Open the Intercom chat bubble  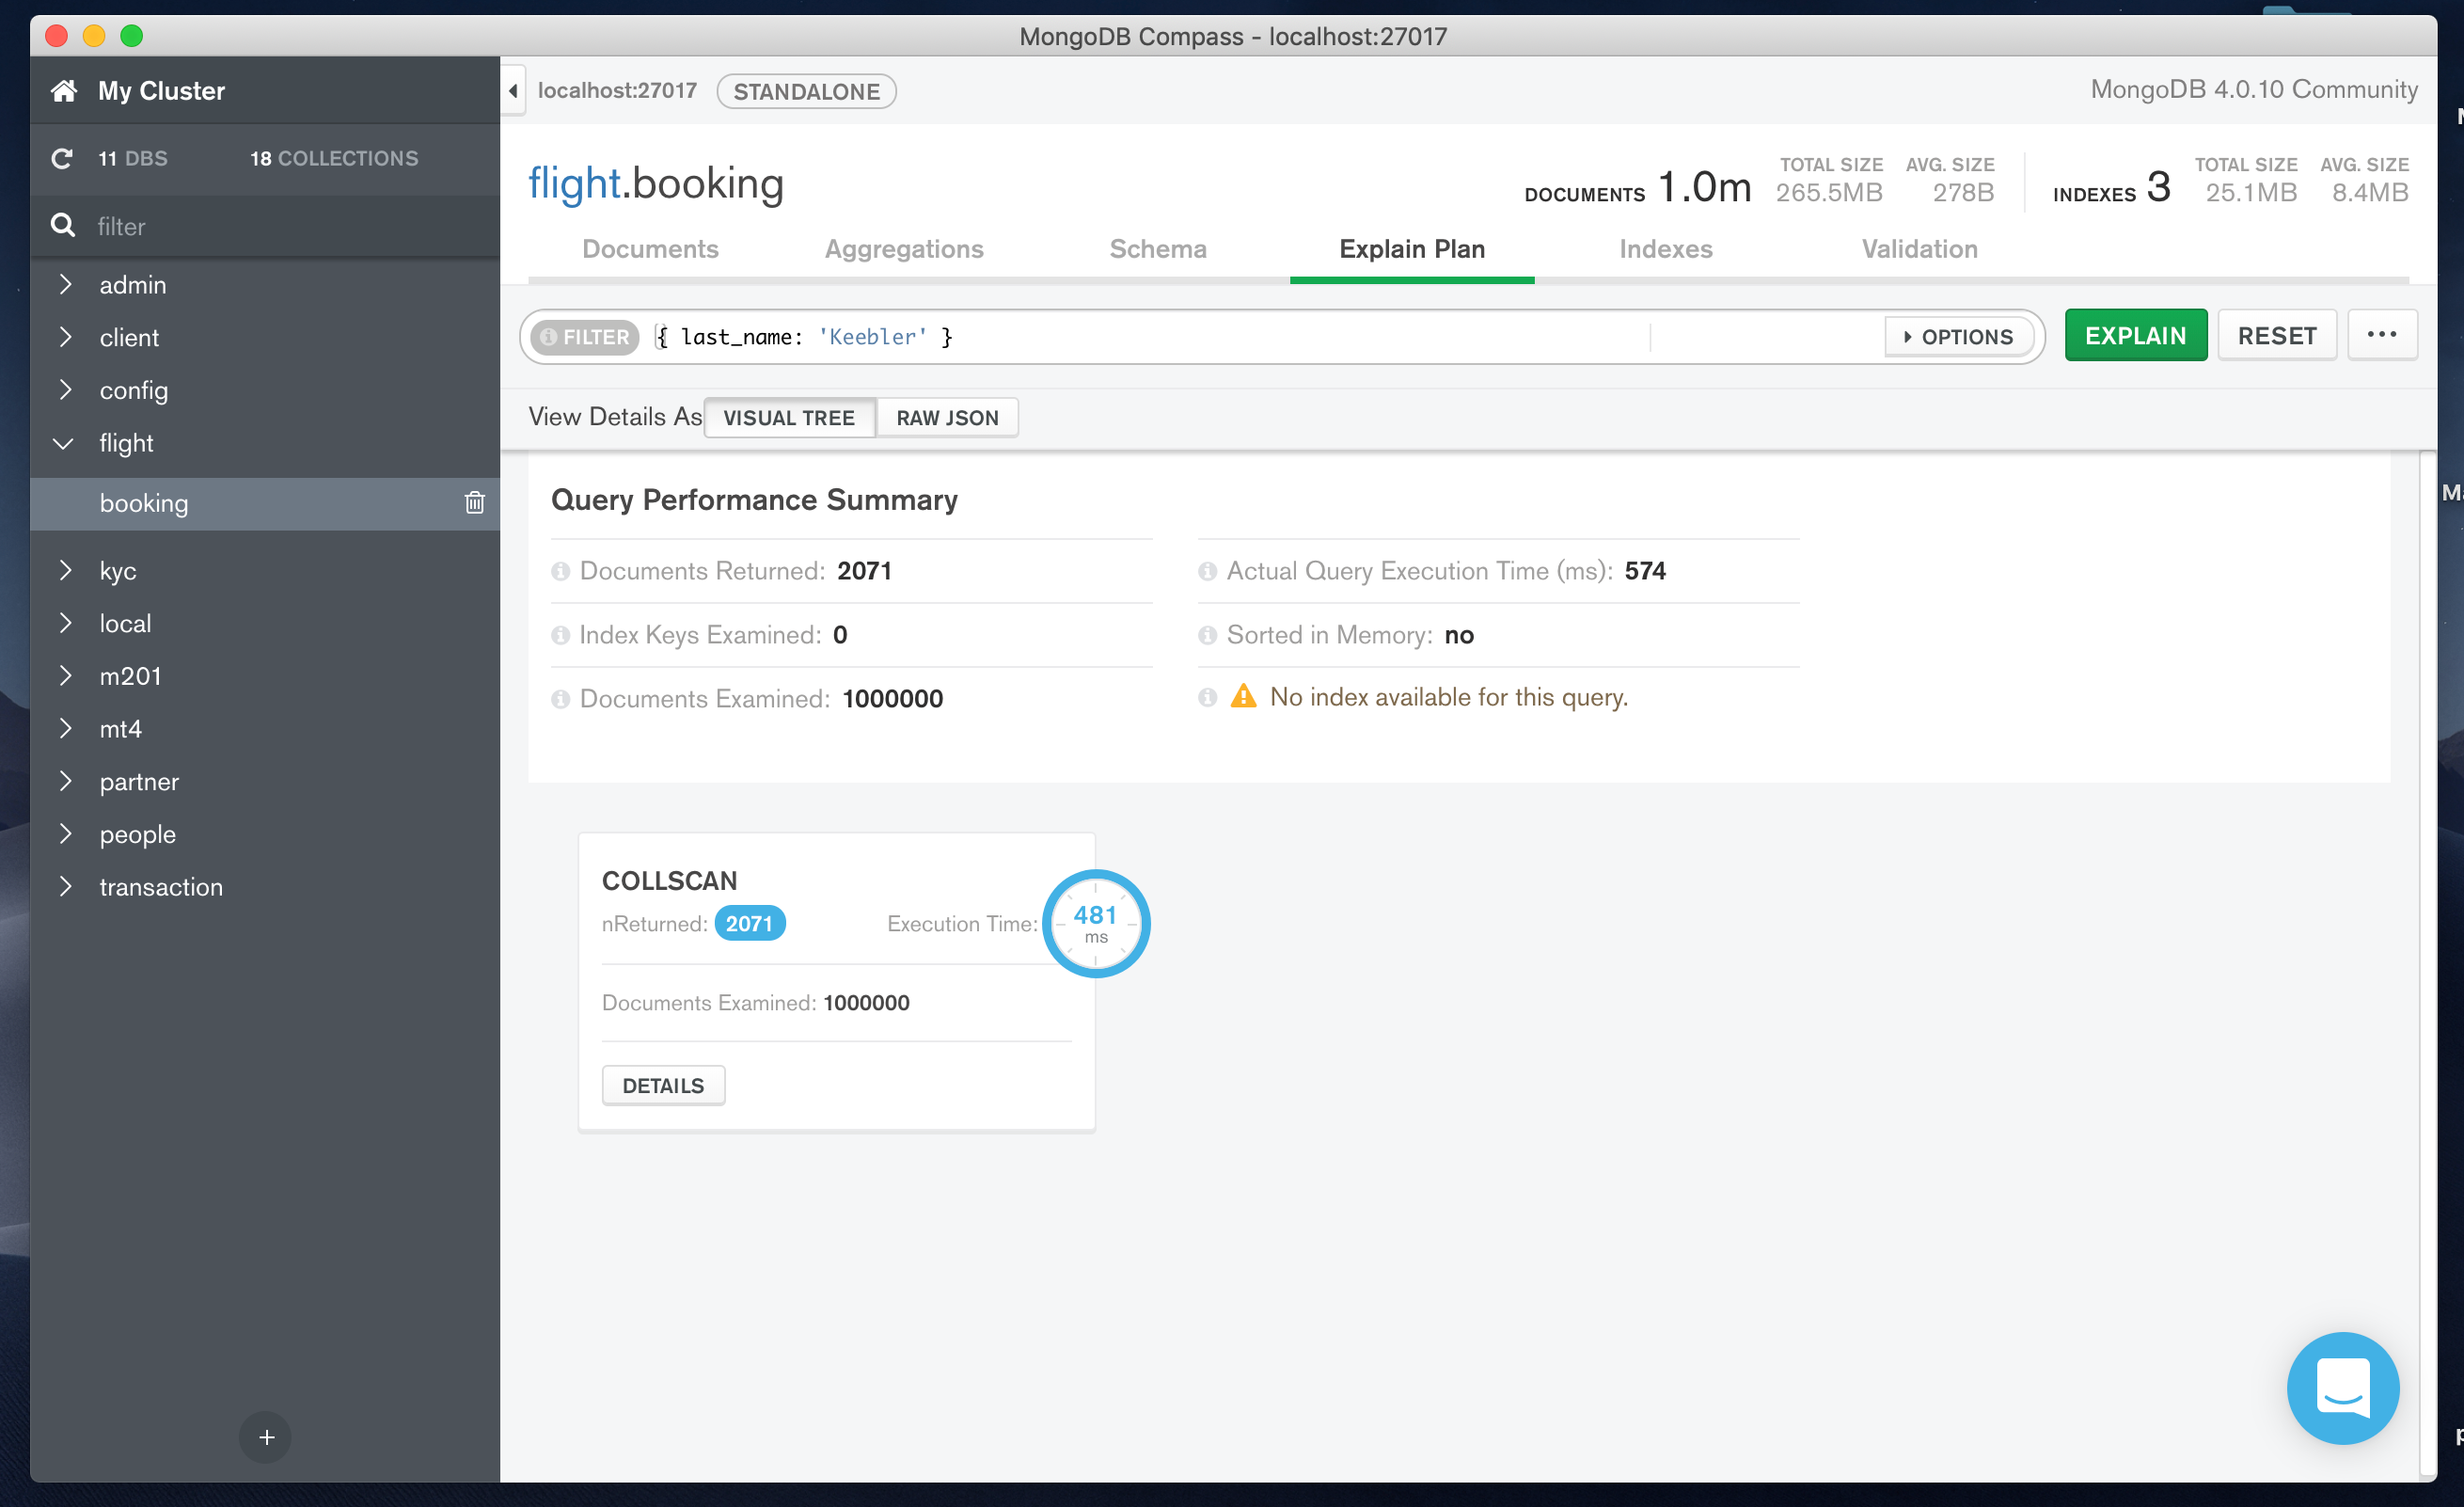[x=2343, y=1388]
